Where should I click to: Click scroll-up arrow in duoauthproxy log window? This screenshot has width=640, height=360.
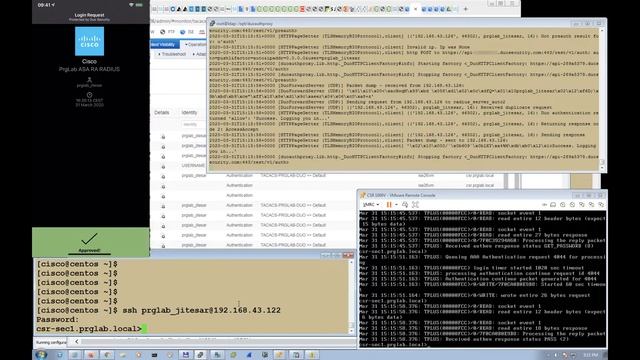602,31
